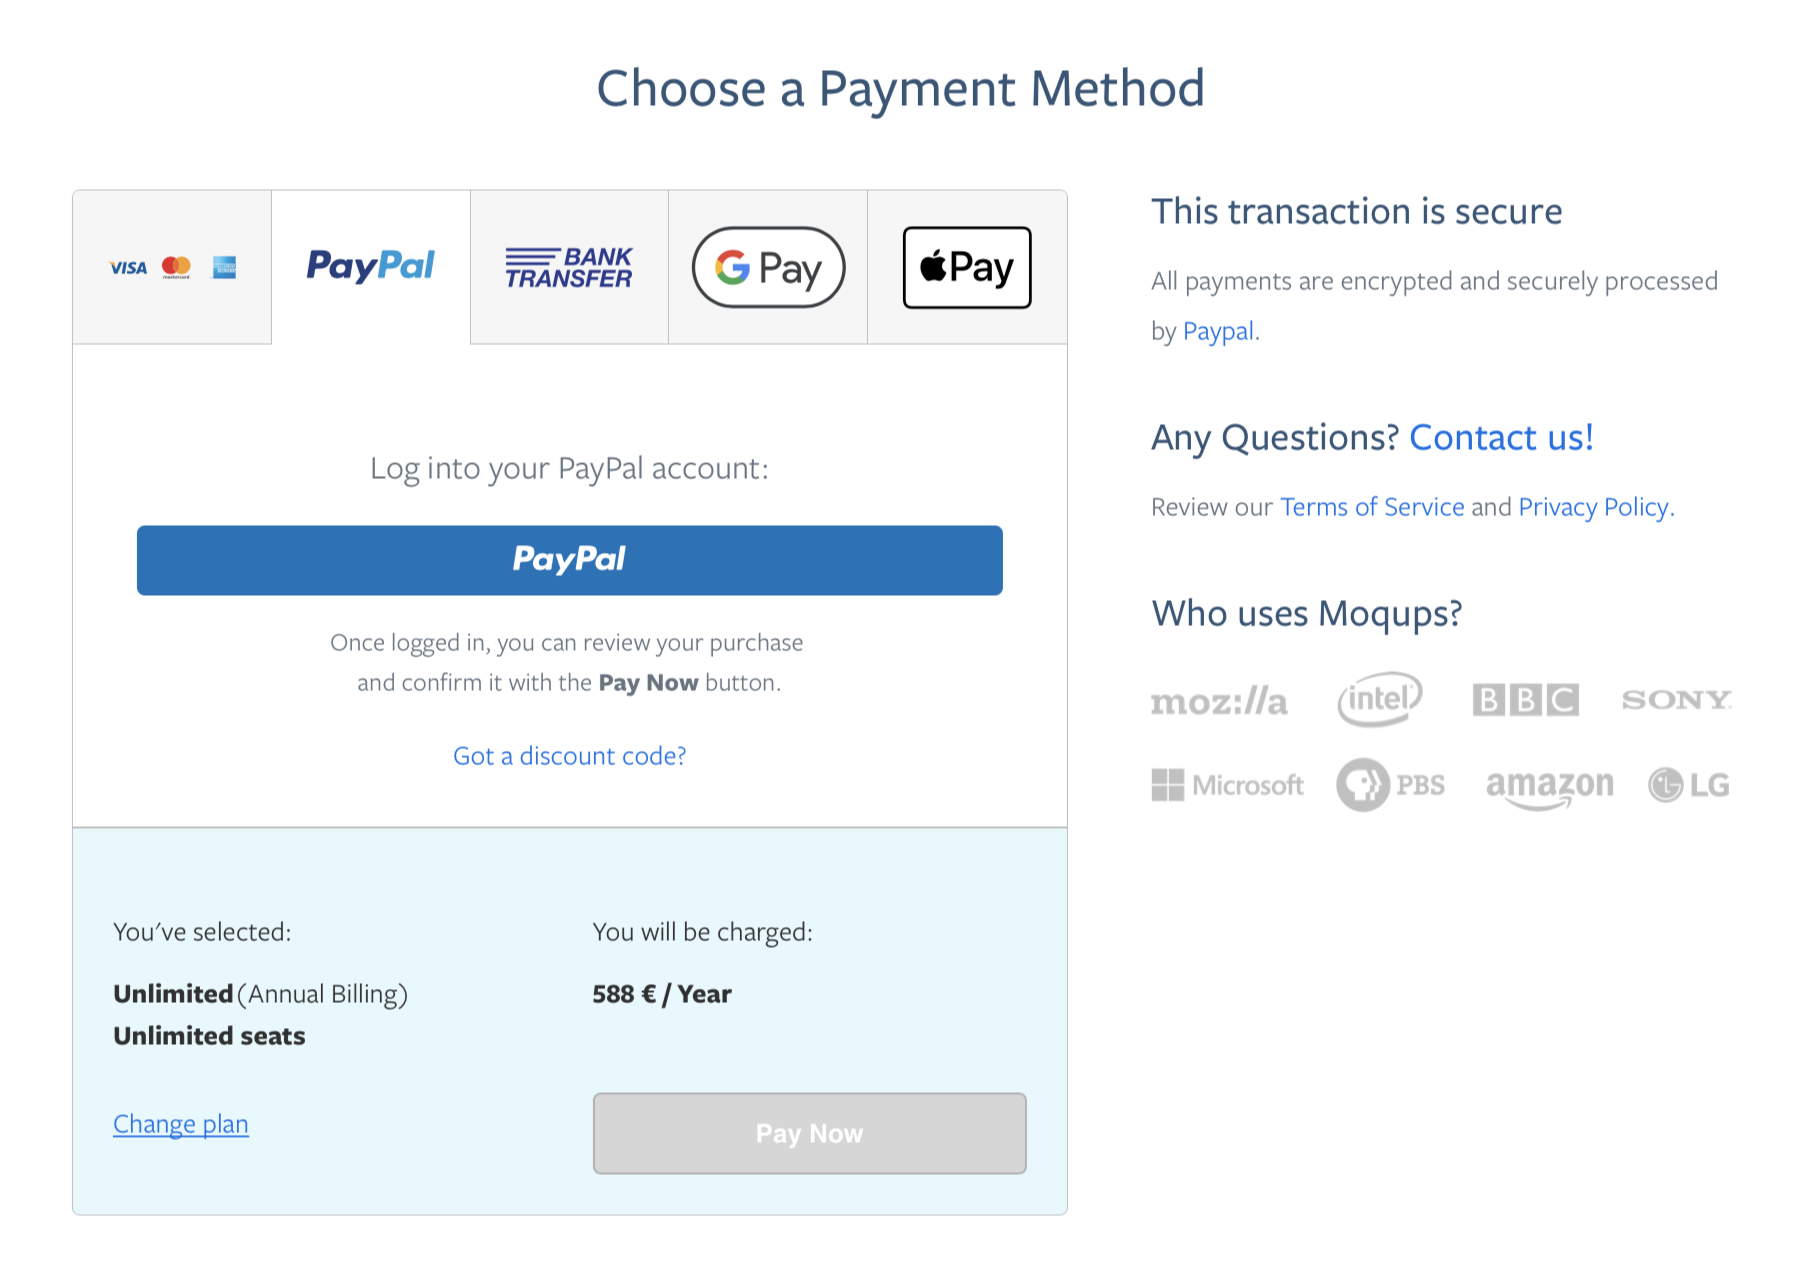Select the American Express icon
Viewport: 1802px width, 1286px height.
226,267
